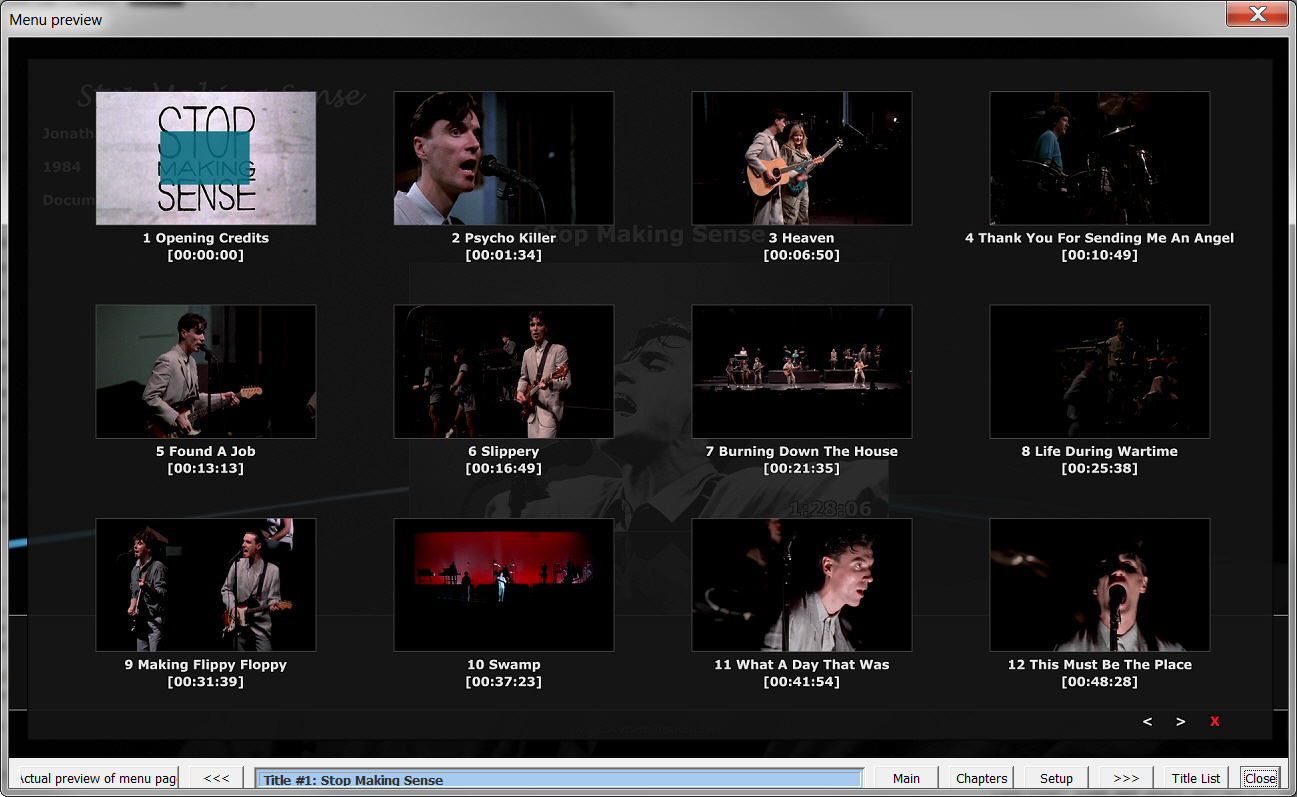This screenshot has height=797, width=1297.
Task: Go to previous chapter page with the < arrow
Action: (x=1147, y=722)
